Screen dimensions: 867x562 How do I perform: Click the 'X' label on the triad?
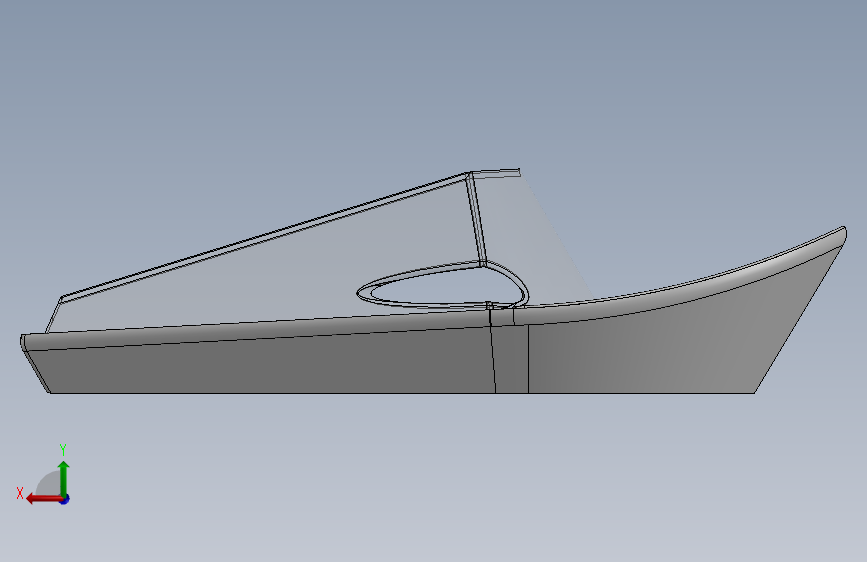[x=20, y=493]
